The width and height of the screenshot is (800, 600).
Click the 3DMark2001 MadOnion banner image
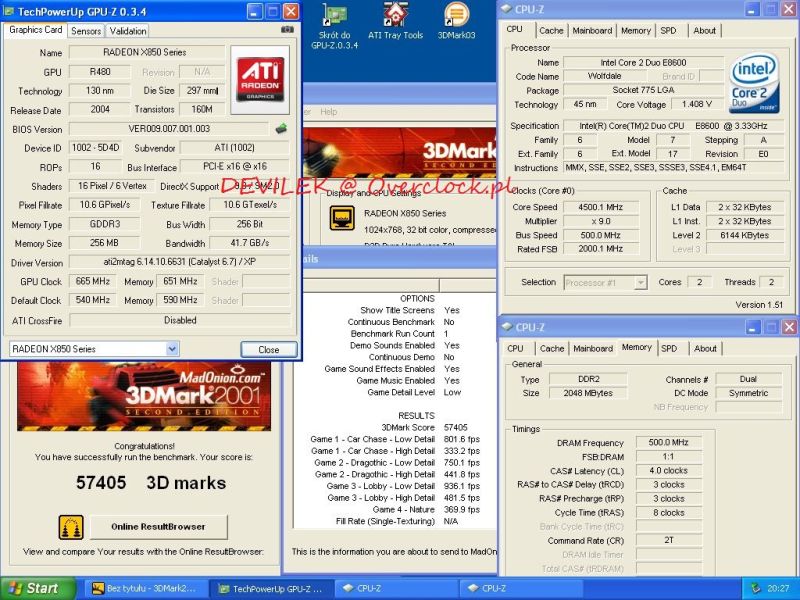144,396
